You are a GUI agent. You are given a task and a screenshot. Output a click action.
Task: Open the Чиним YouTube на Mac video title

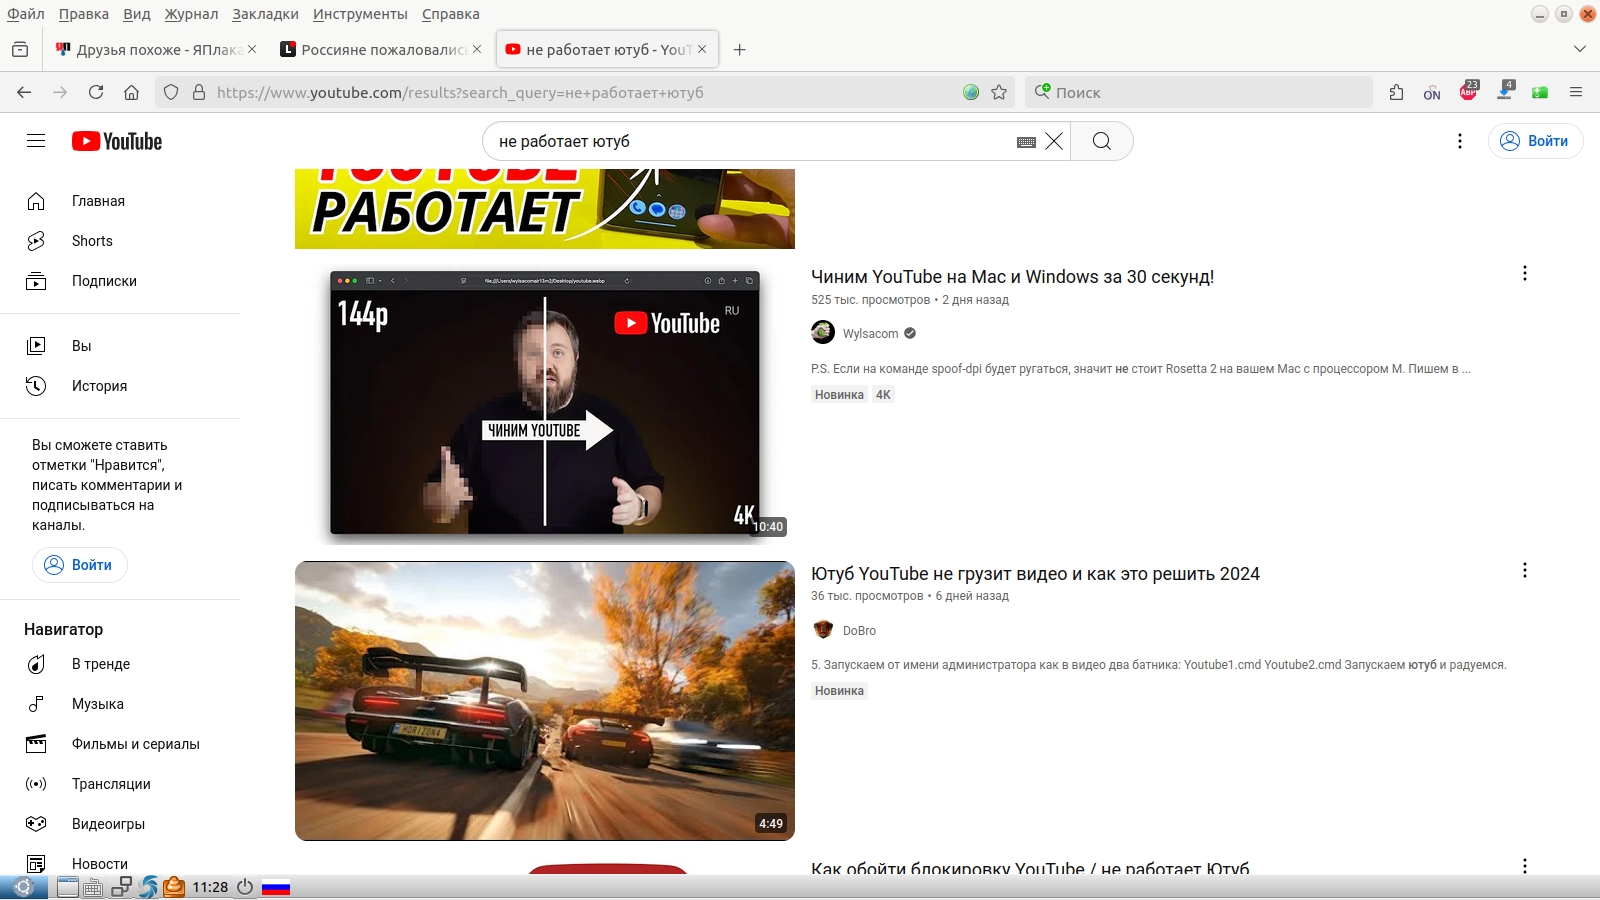[1012, 277]
